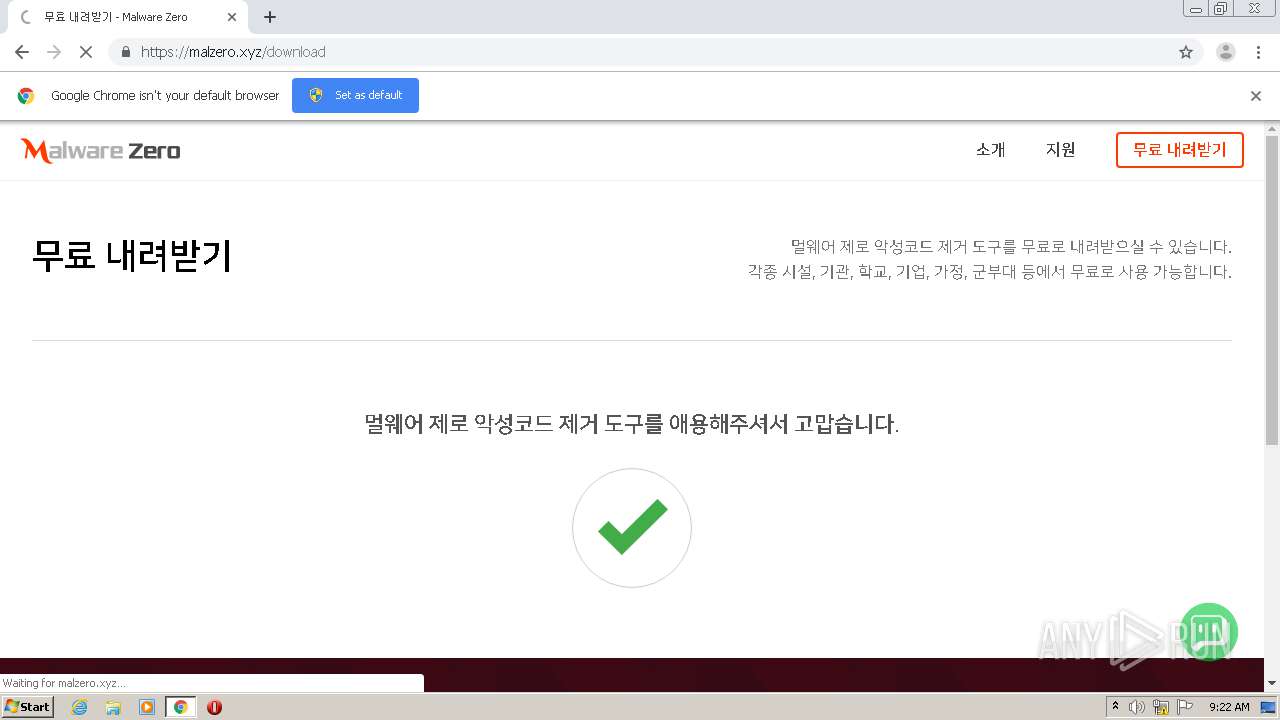View site security info via lock icon
The image size is (1280, 720).
click(x=125, y=52)
